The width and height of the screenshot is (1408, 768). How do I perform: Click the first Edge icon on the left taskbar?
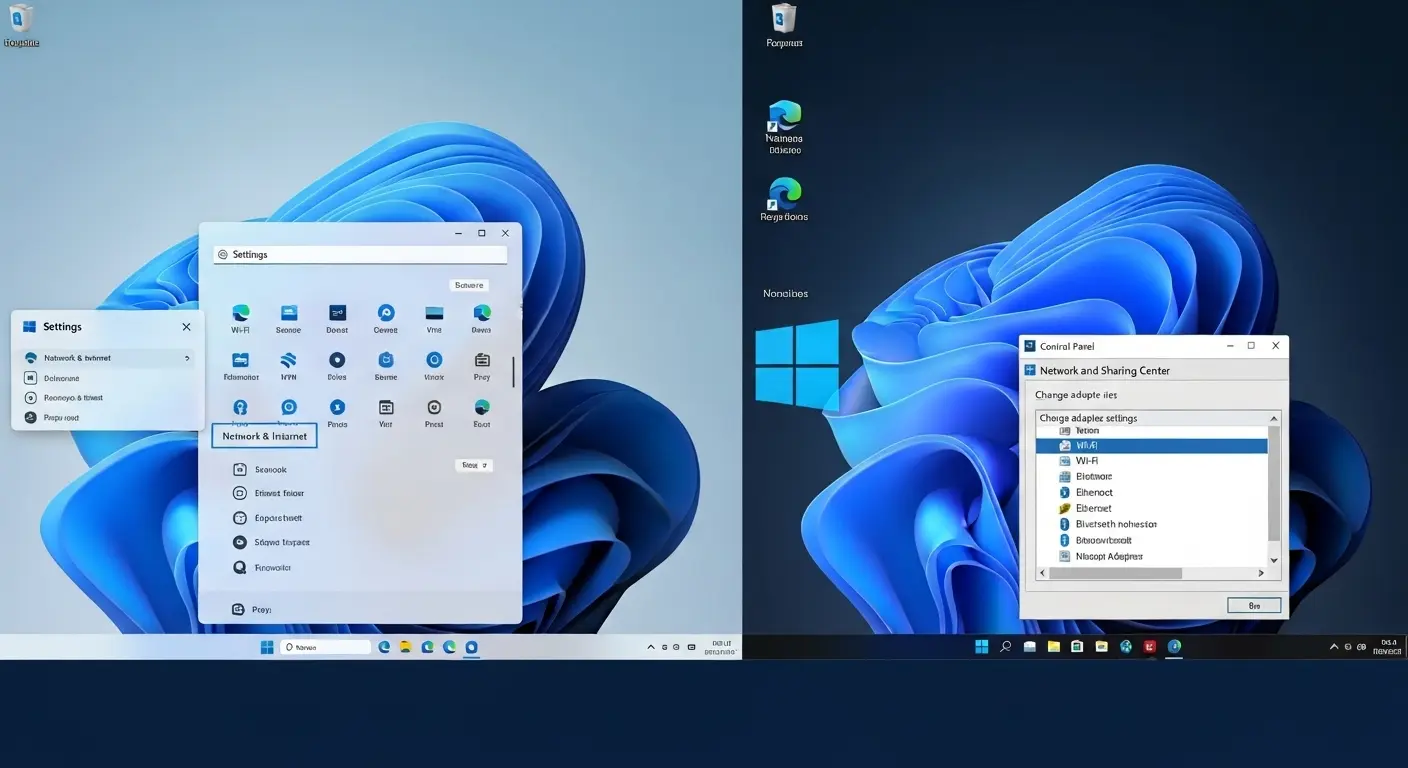click(384, 647)
